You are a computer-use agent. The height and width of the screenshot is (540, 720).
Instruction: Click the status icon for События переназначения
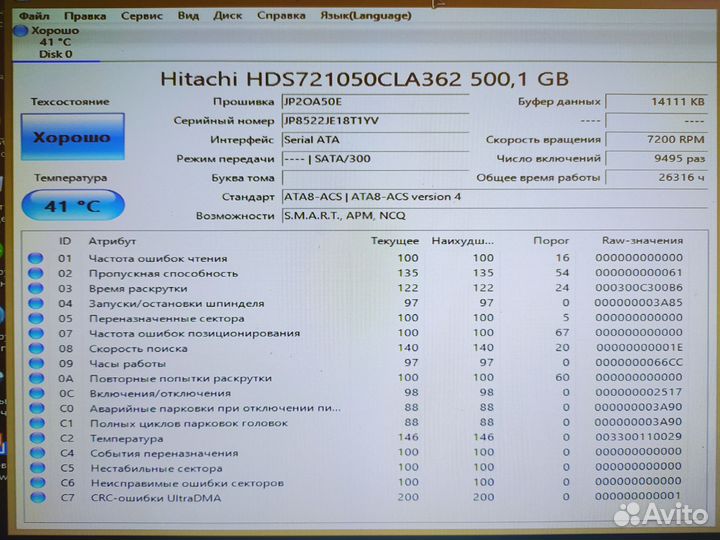38,453
